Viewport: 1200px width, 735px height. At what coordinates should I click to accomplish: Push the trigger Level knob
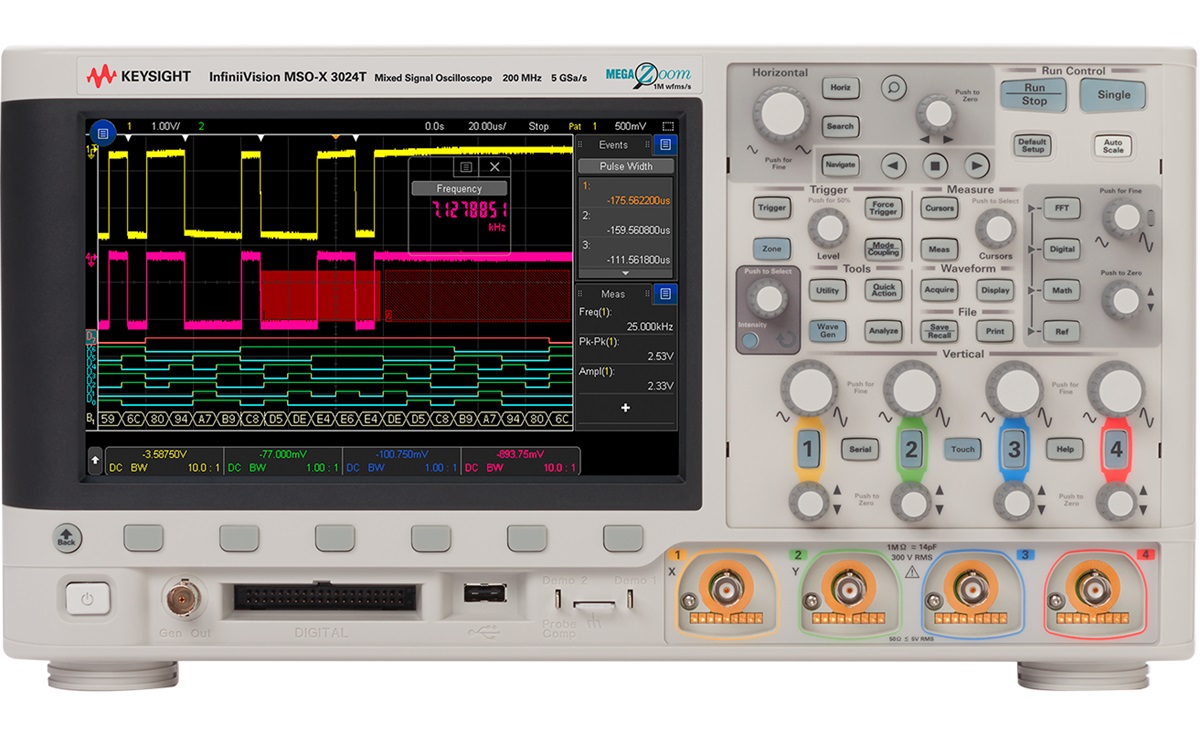pyautogui.click(x=828, y=228)
